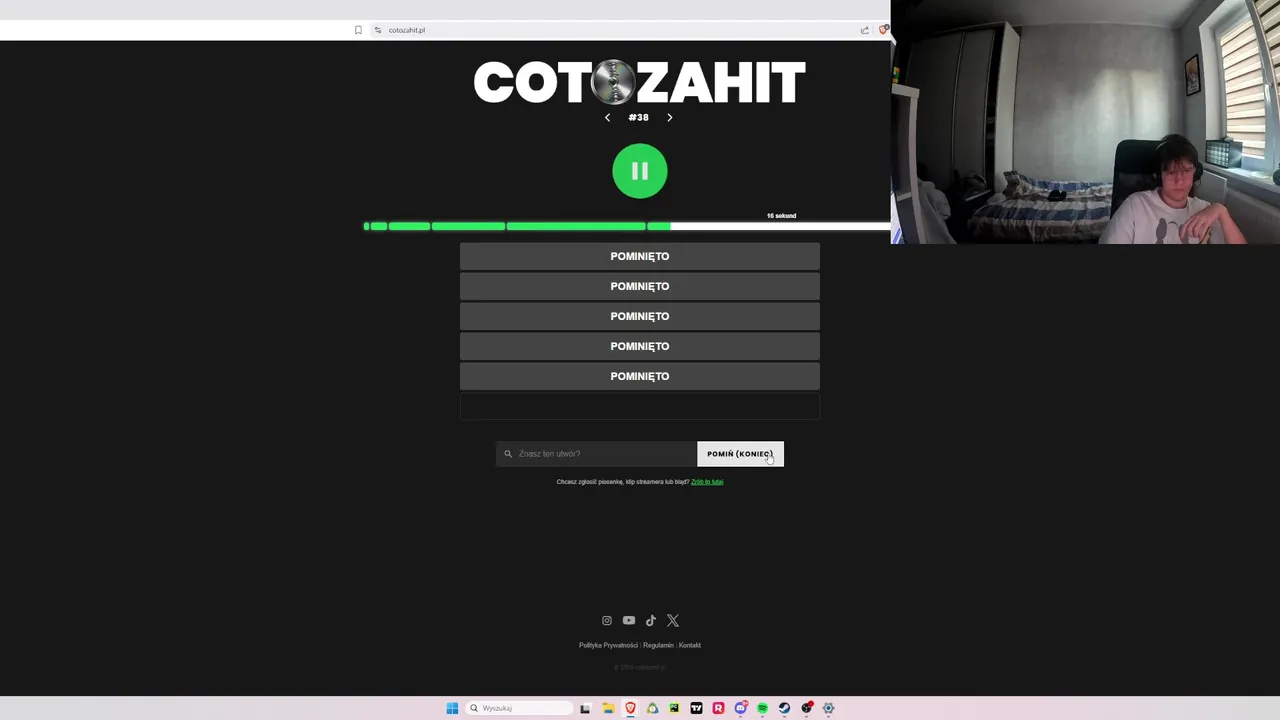
Task: Click the POMIŃ (KONIEC) skip button
Action: tap(740, 454)
